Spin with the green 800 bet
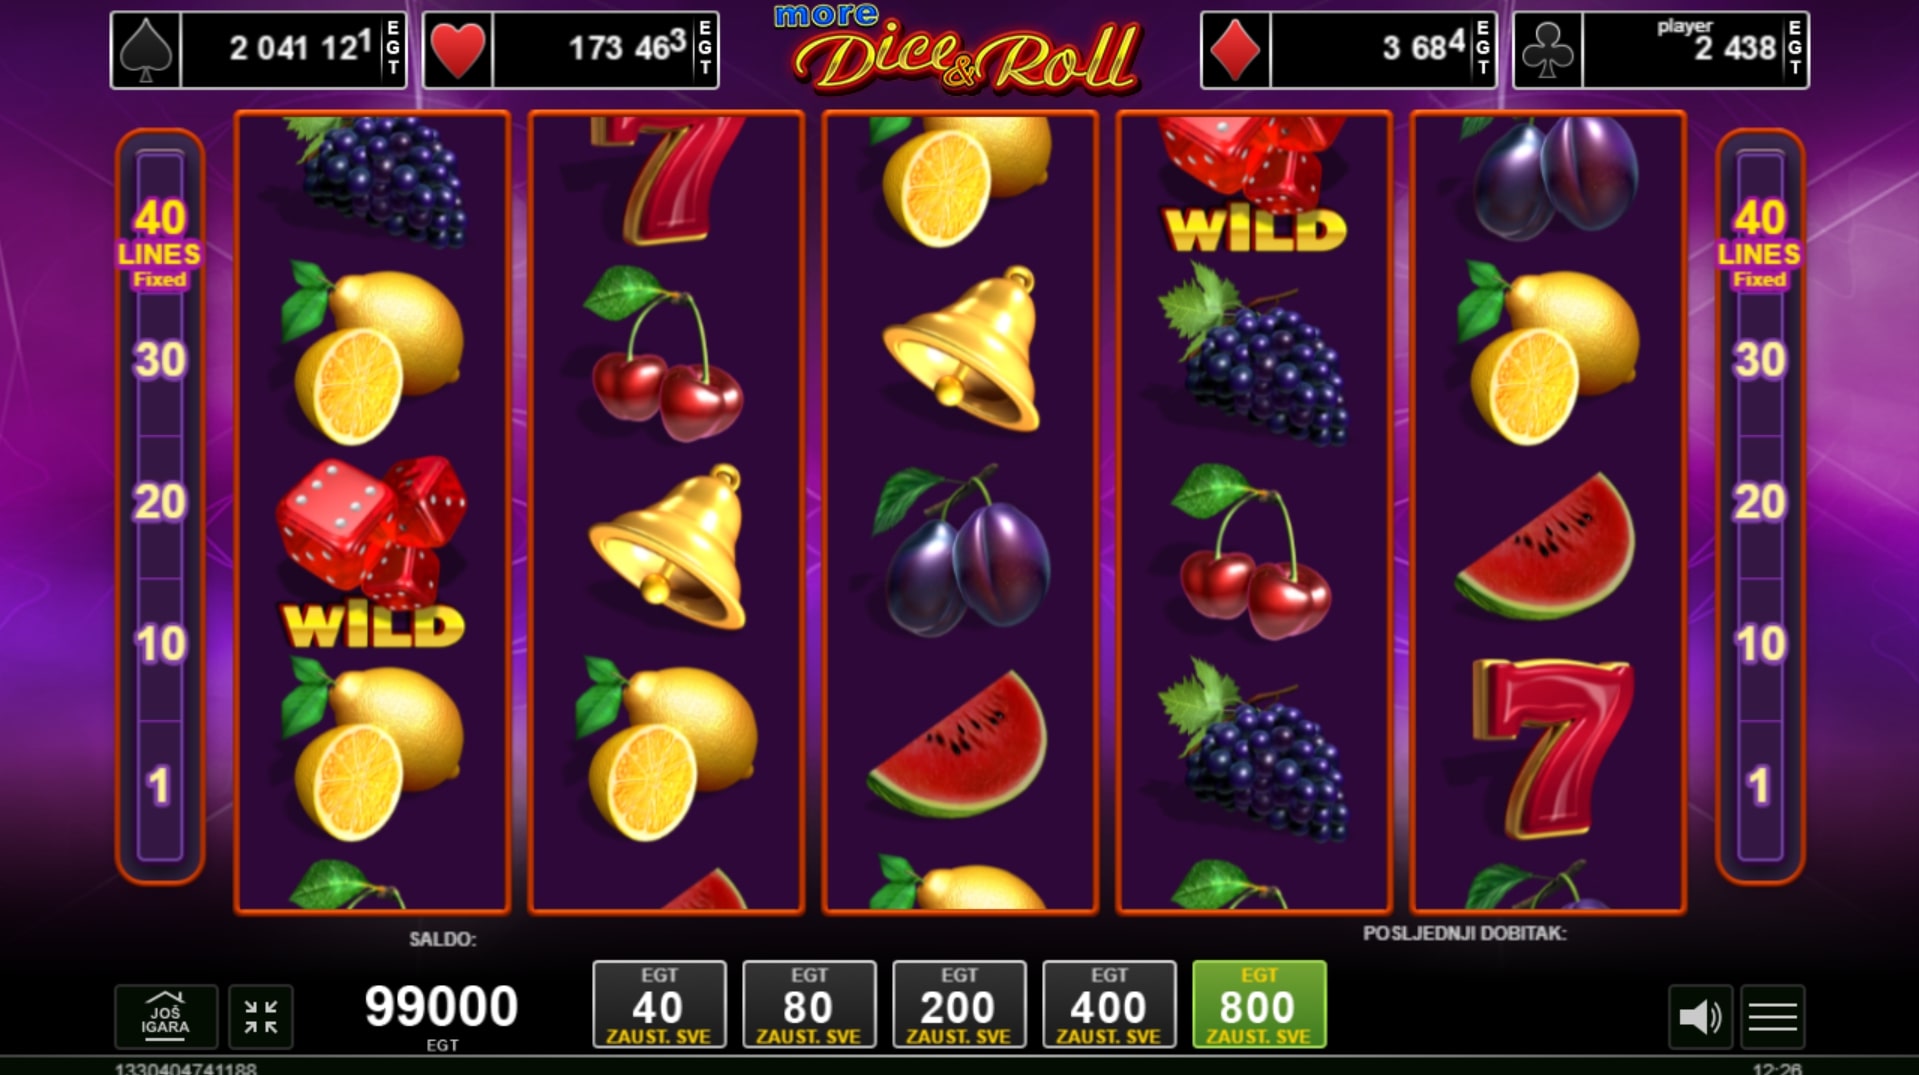1919x1075 pixels. (x=1259, y=1004)
